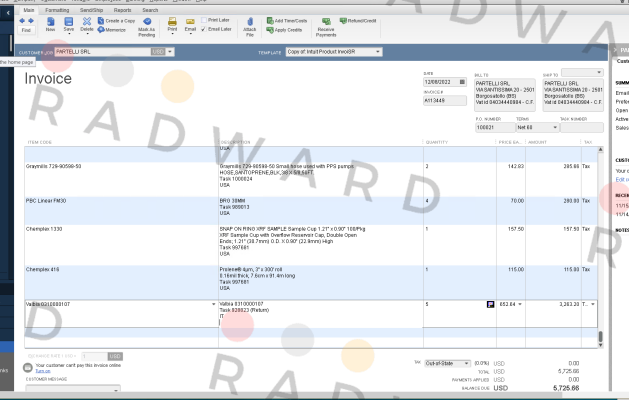629x400 pixels.
Task: Click the Bill To address box
Action: (x=505, y=95)
